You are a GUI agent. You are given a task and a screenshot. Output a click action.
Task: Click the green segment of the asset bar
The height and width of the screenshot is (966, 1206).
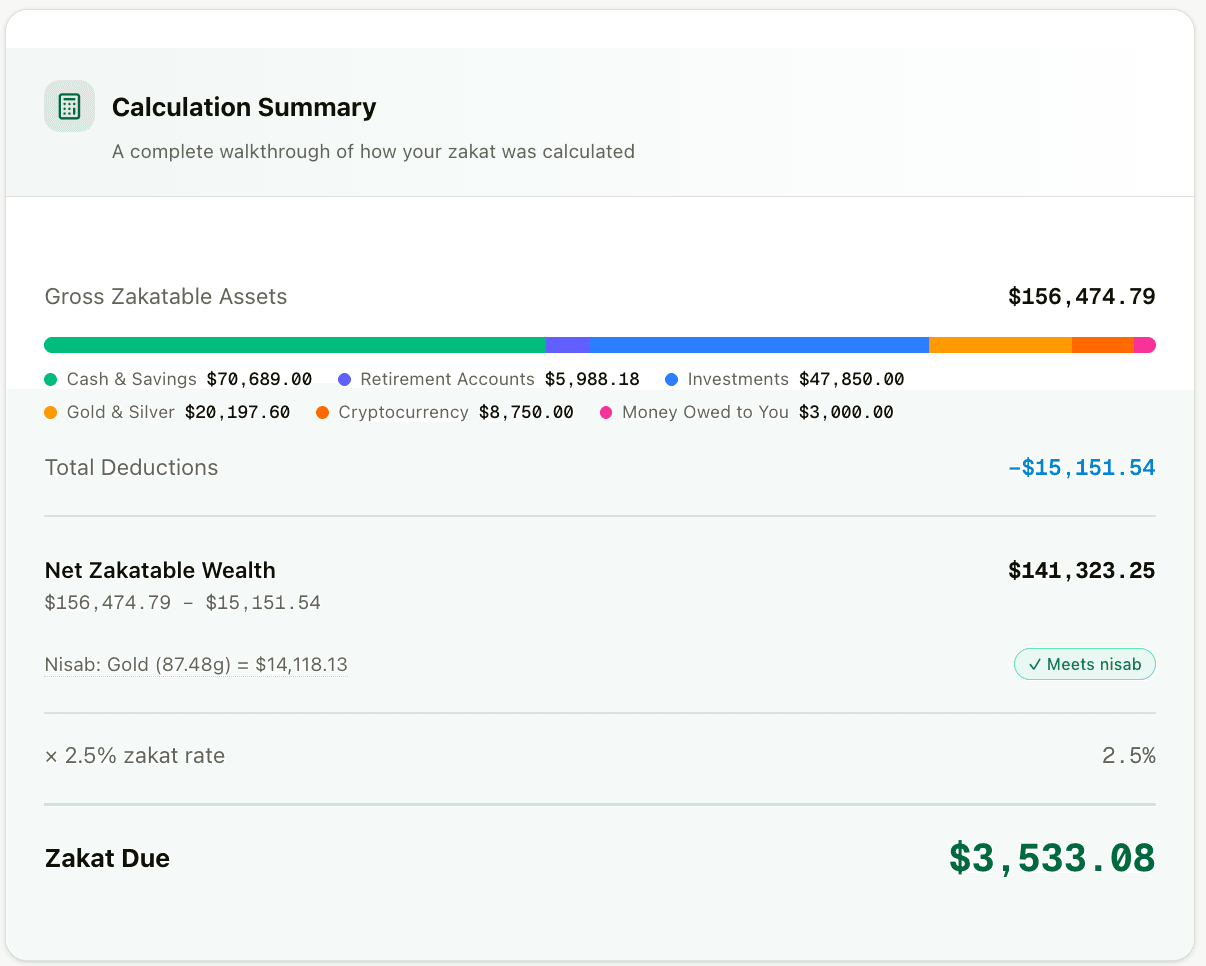[290, 344]
